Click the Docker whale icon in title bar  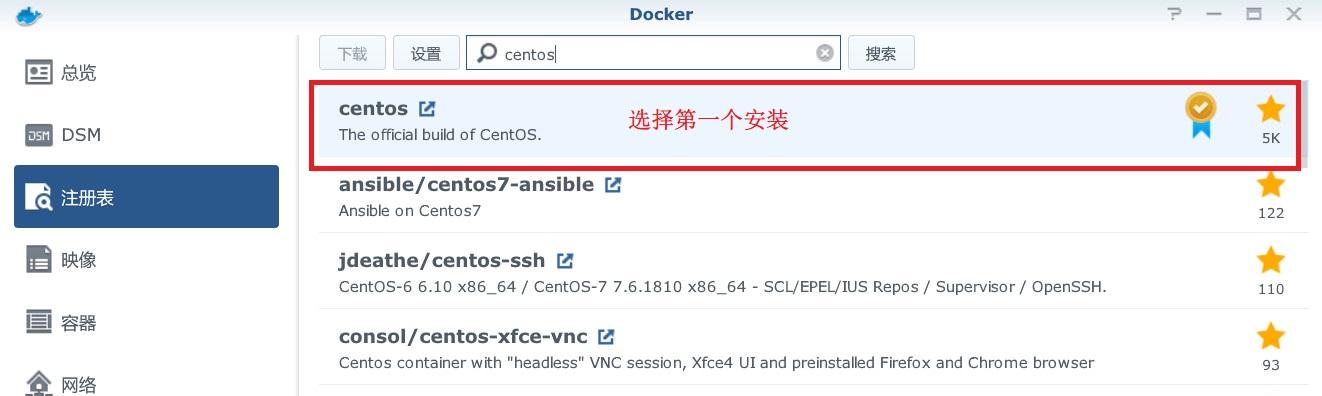click(x=21, y=14)
